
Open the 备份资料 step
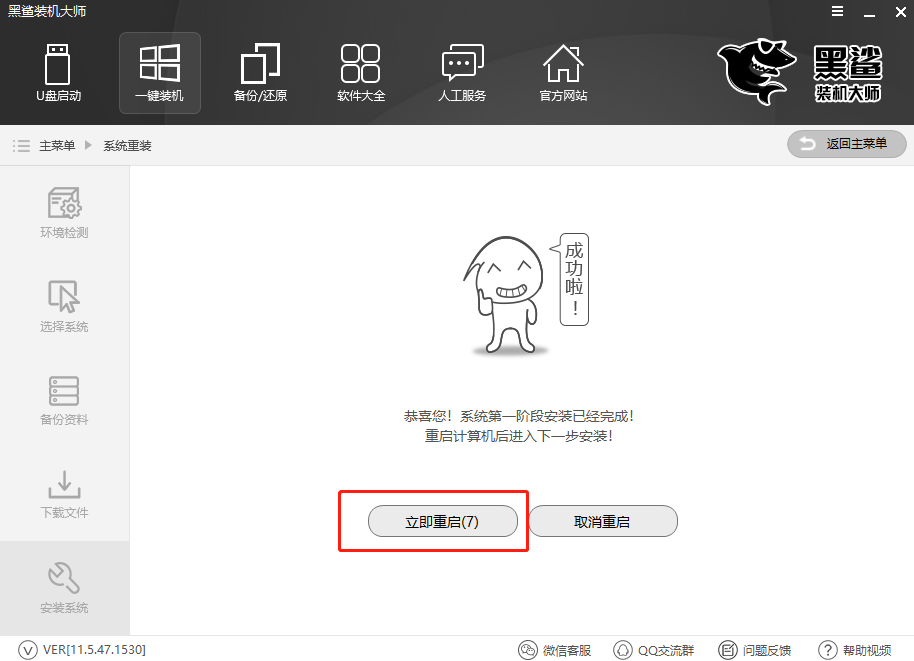(64, 399)
